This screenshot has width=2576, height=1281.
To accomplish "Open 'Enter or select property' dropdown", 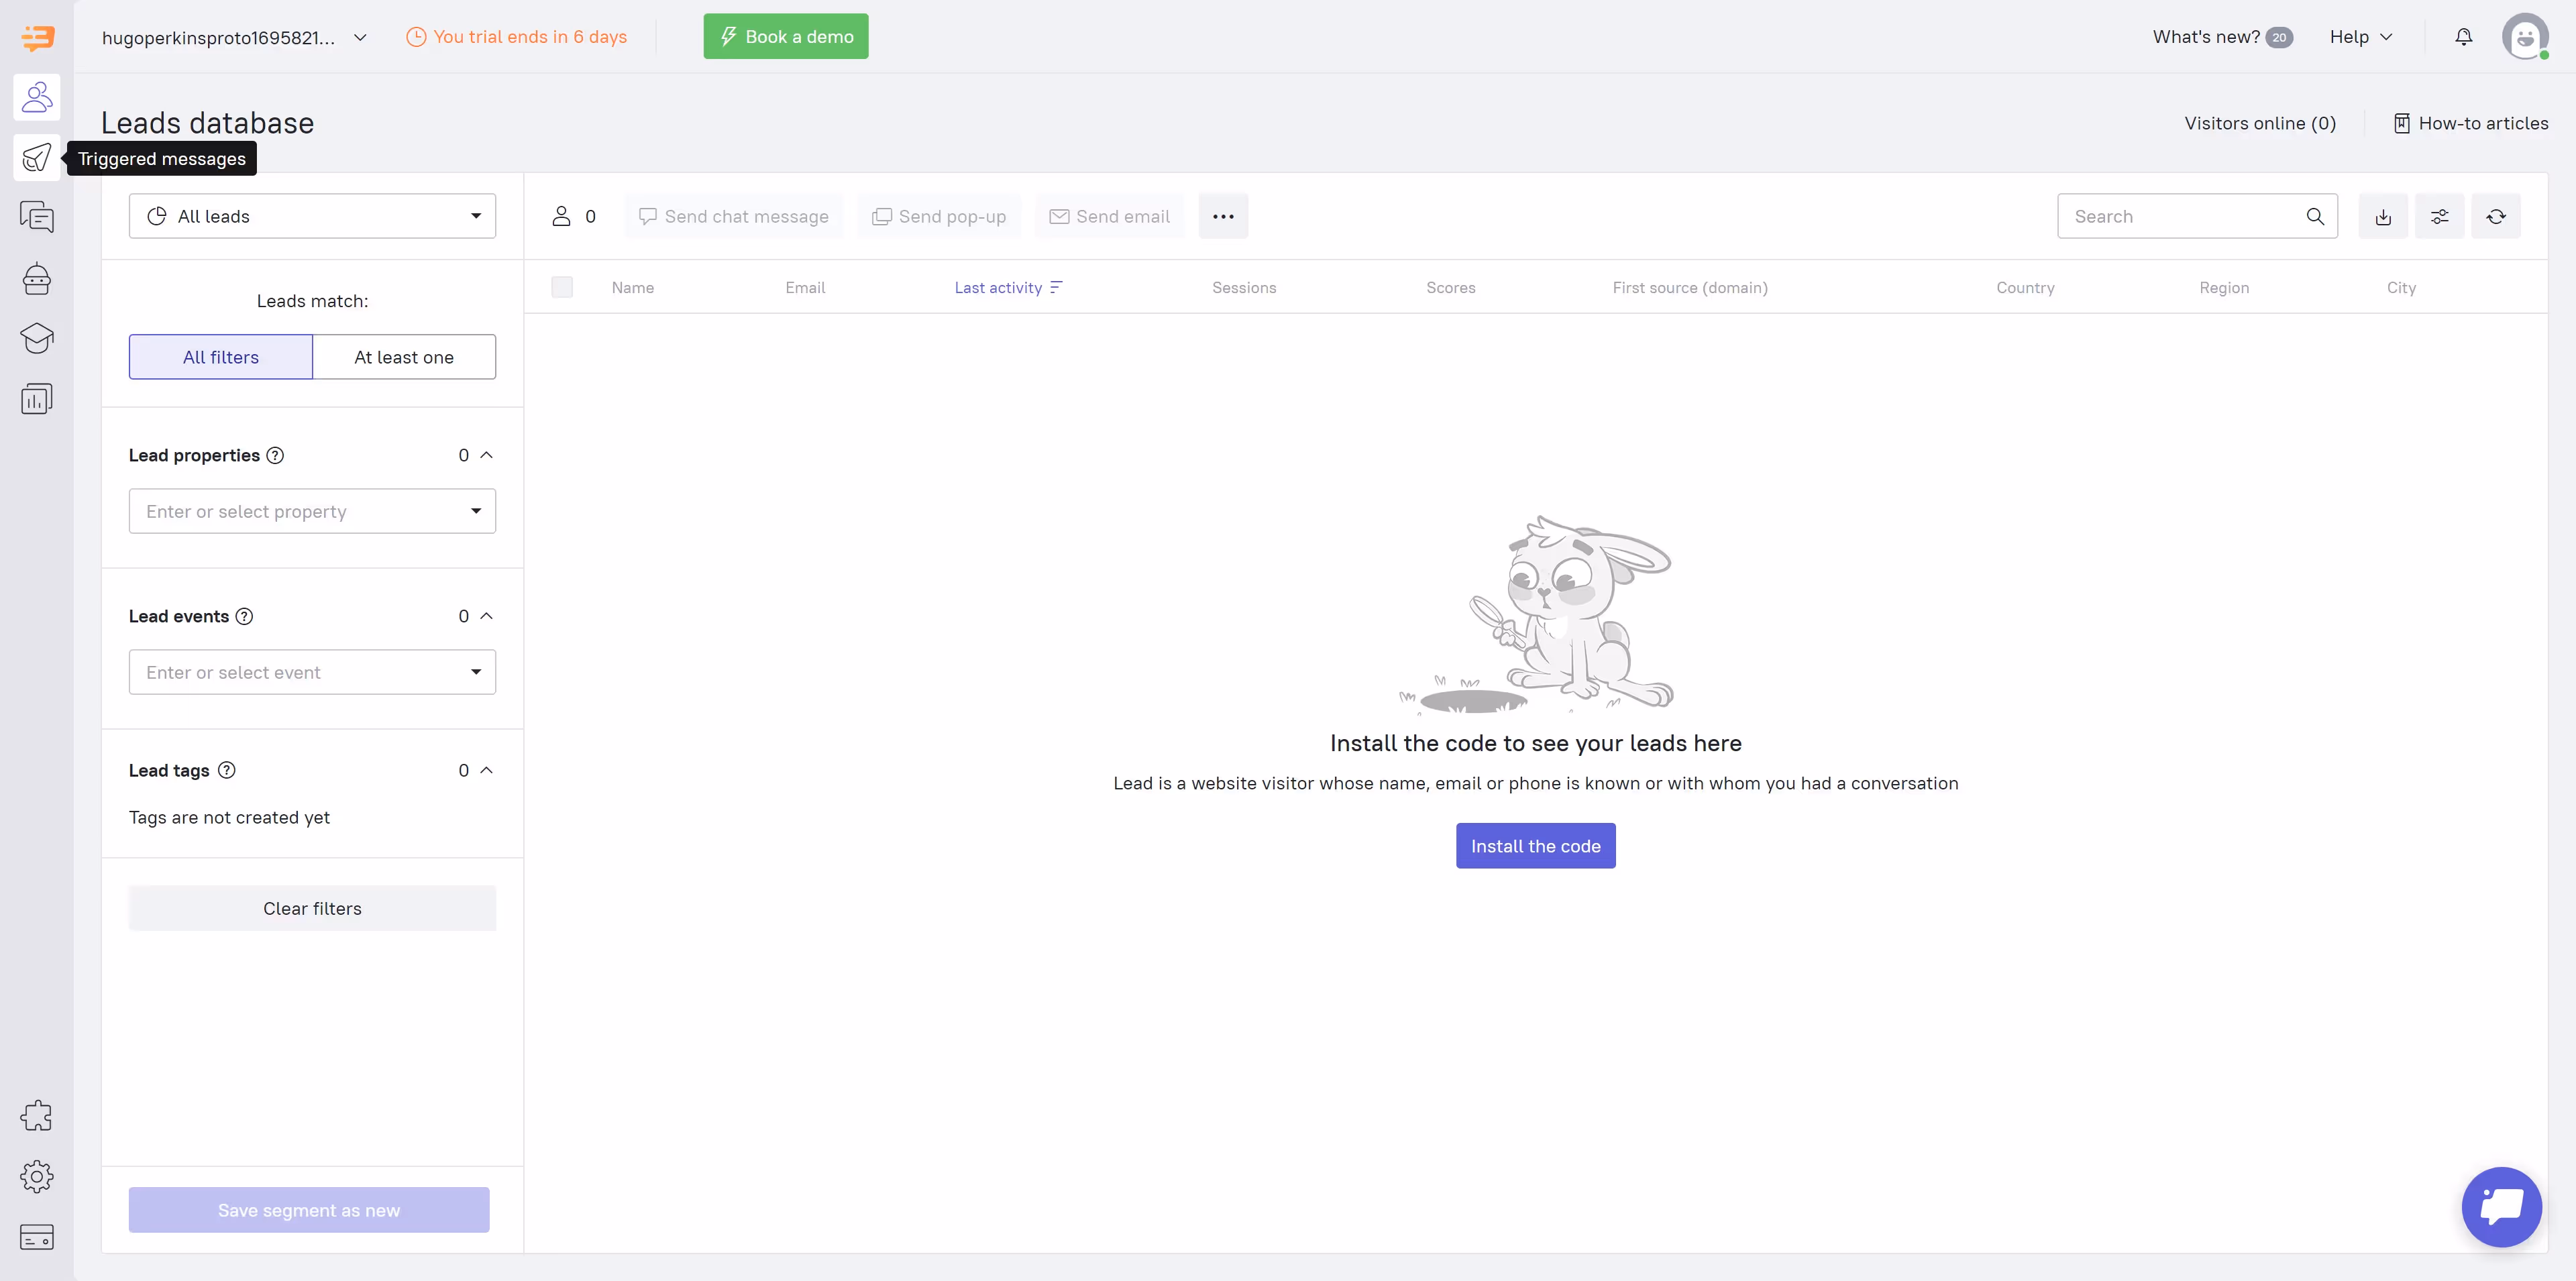I will click(312, 511).
